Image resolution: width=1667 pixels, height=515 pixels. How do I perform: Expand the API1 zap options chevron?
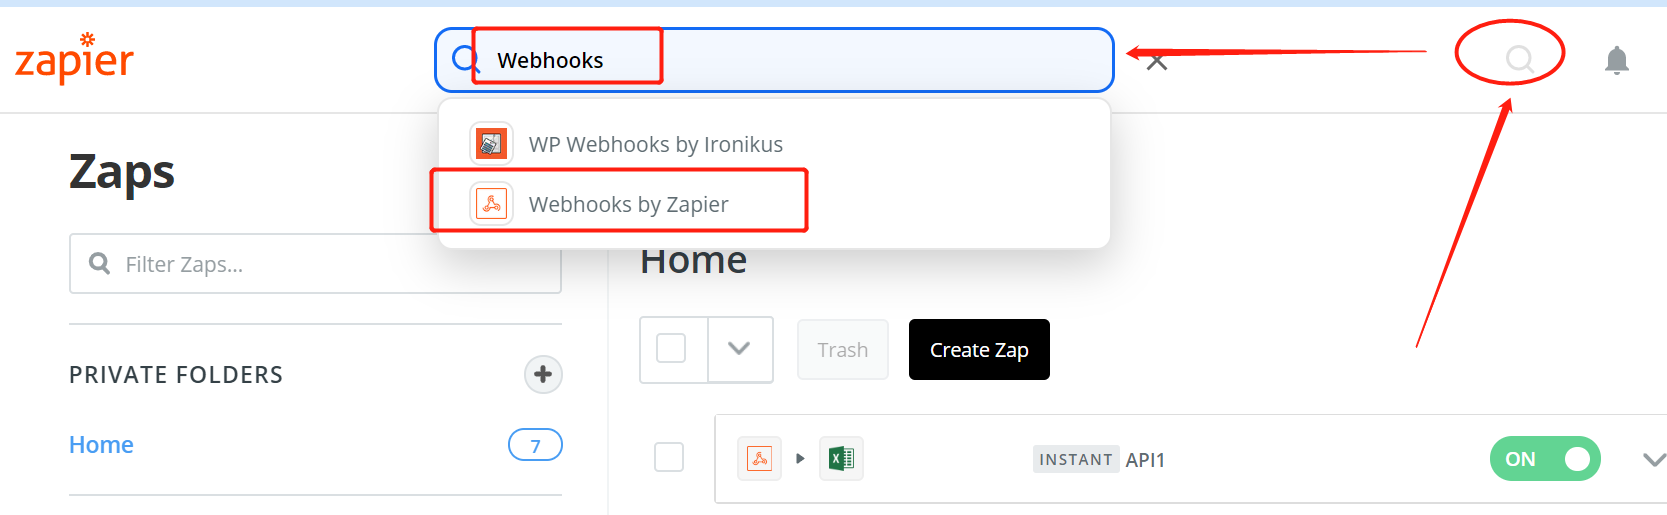[x=1653, y=460]
